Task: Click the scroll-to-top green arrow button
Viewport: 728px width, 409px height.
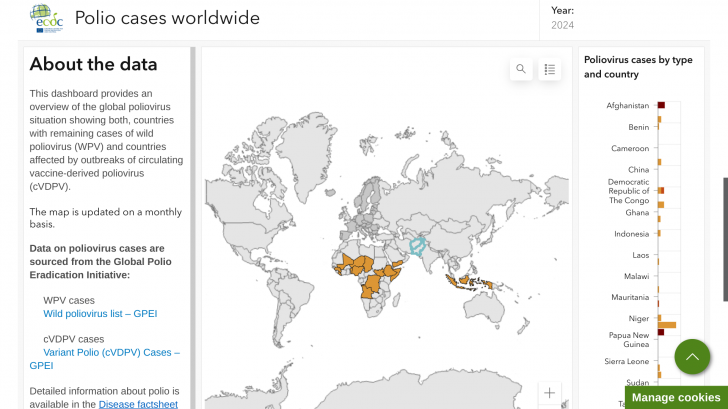Action: pyautogui.click(x=692, y=357)
